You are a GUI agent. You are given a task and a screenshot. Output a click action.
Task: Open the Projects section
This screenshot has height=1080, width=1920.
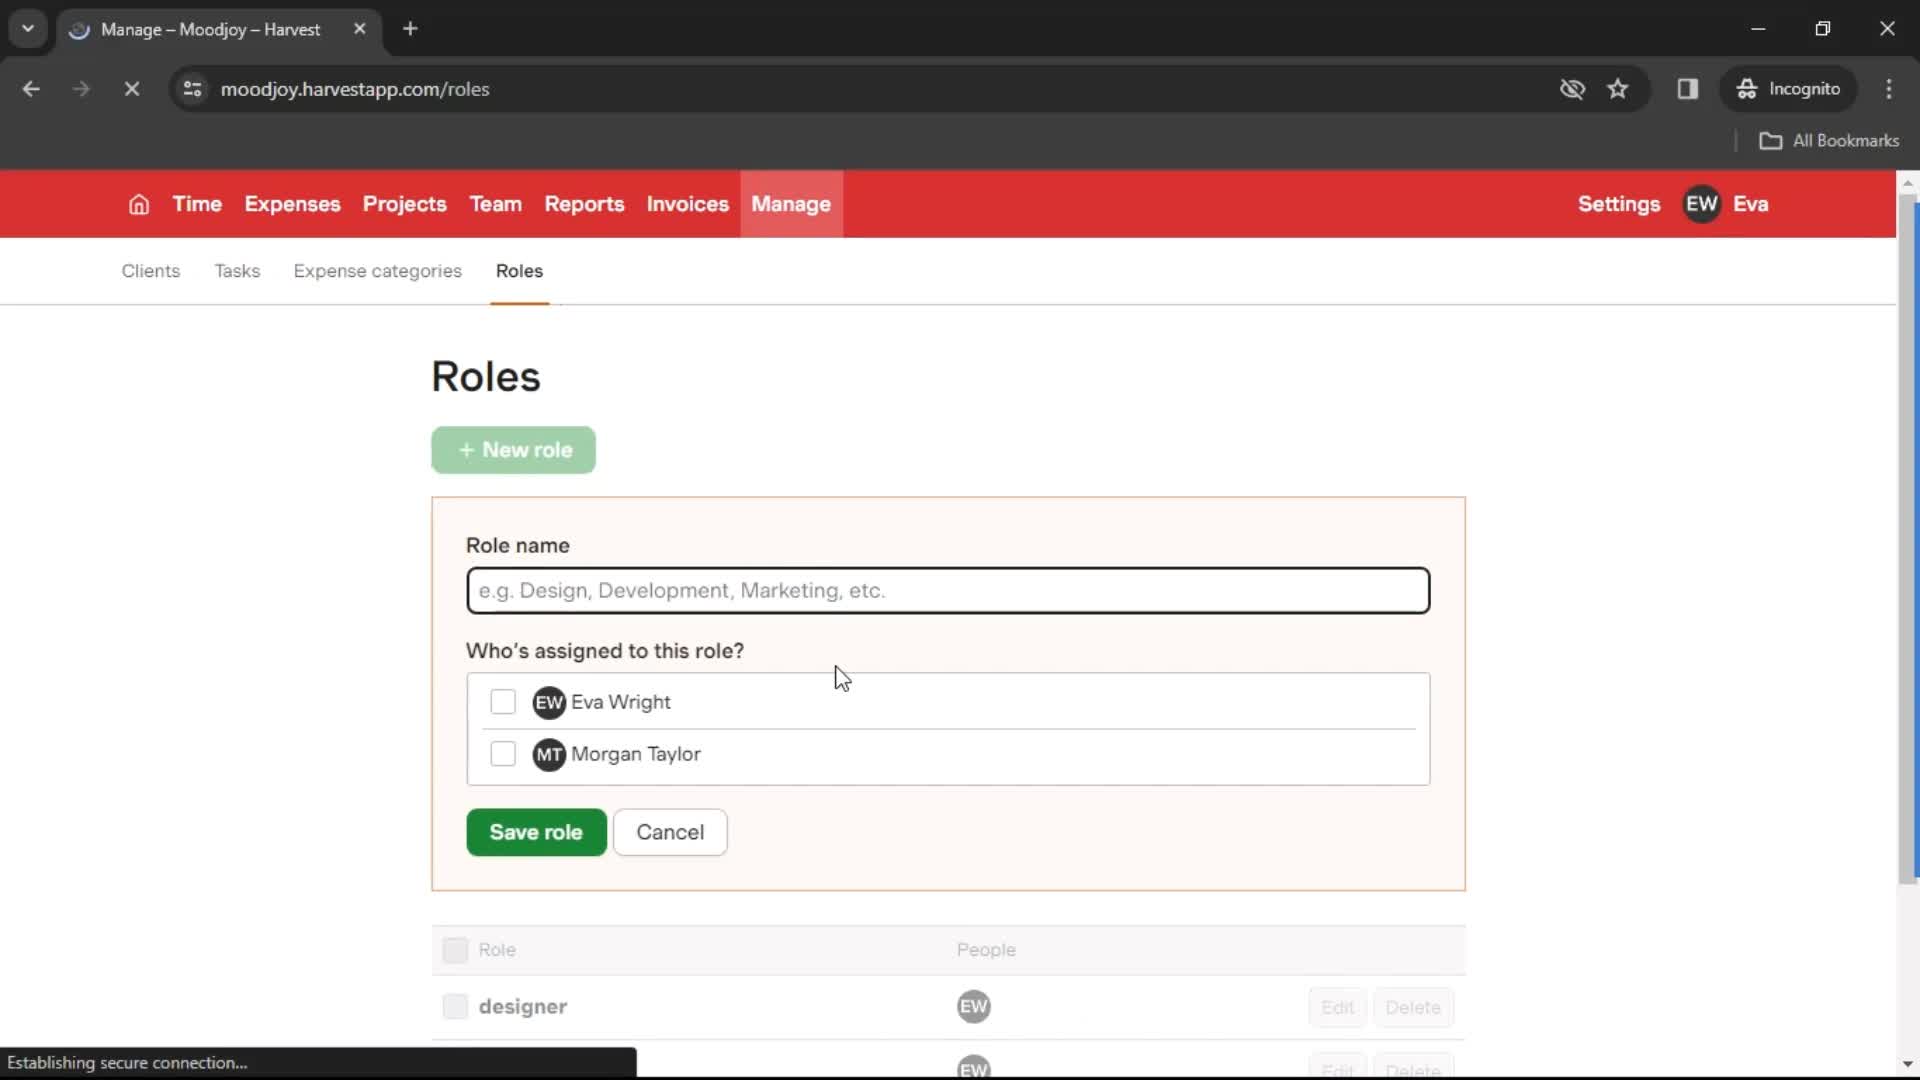pos(405,204)
